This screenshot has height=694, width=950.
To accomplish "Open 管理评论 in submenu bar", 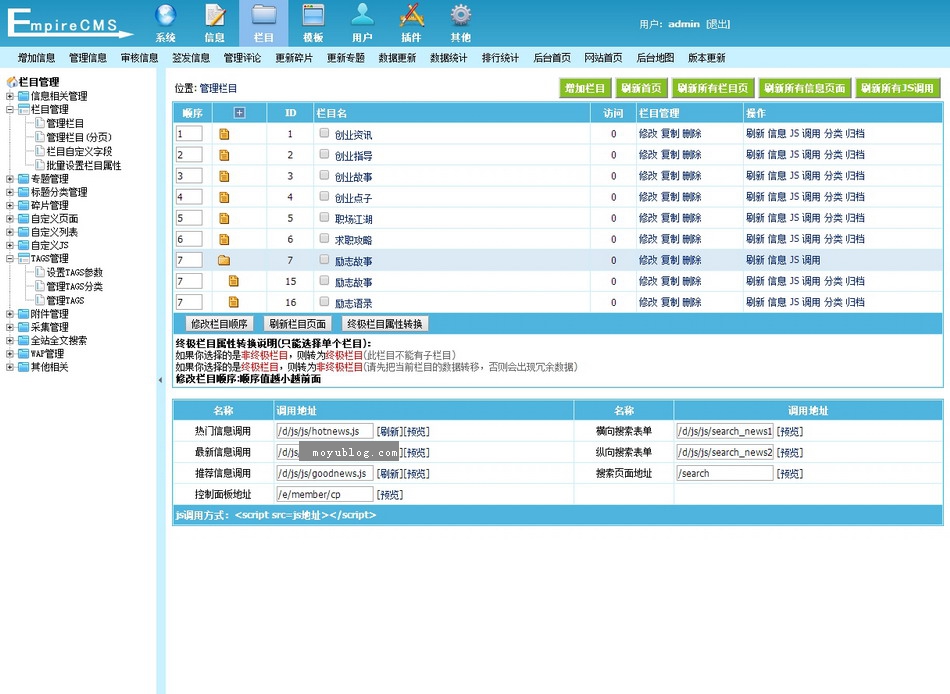I will 242,58.
